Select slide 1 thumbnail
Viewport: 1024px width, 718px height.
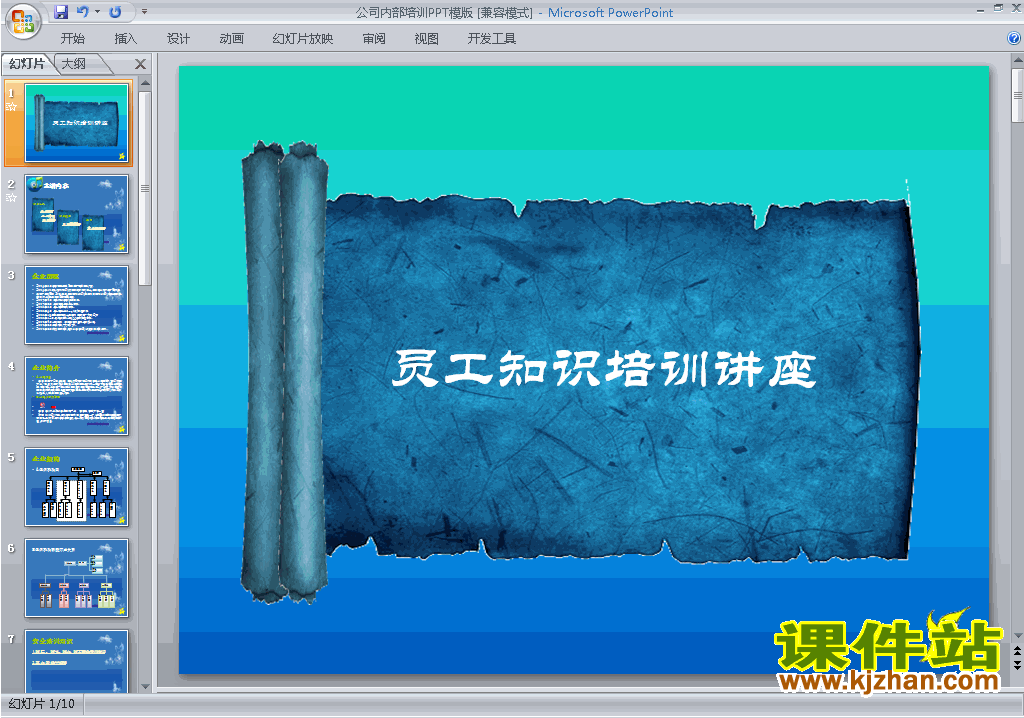click(x=76, y=123)
